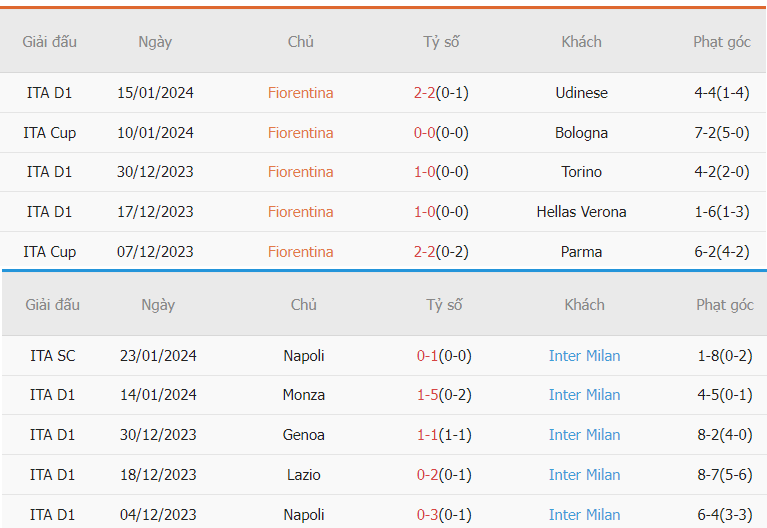Click Hellas Verona in the away column
The image size is (767, 528).
(x=581, y=212)
